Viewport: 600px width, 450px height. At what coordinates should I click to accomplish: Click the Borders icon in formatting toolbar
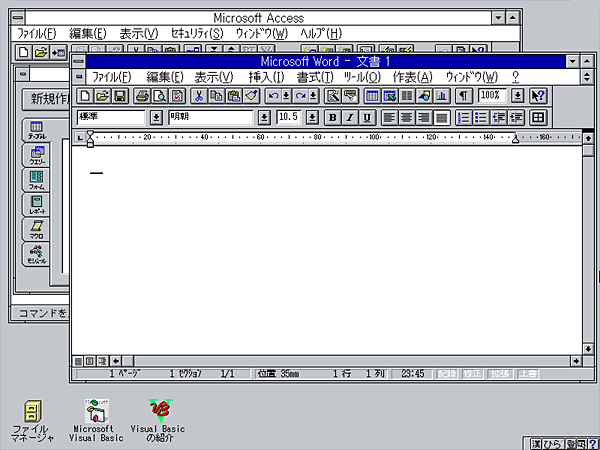click(x=538, y=118)
